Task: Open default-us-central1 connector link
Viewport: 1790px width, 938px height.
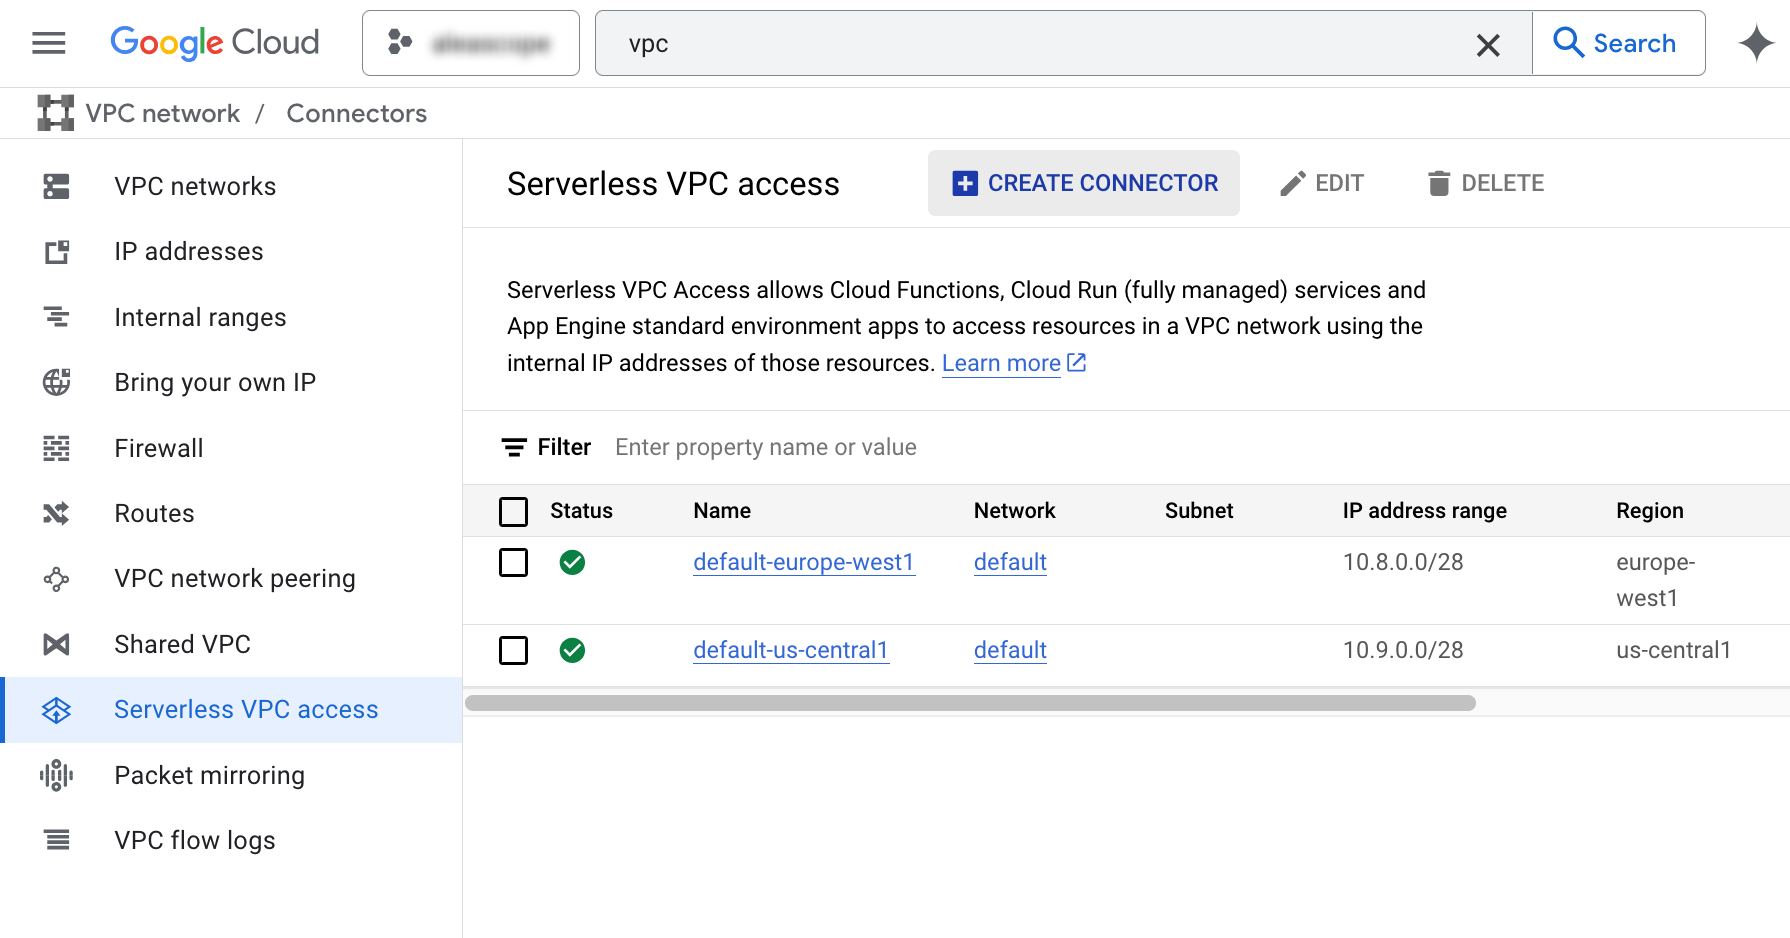Action: (x=791, y=650)
